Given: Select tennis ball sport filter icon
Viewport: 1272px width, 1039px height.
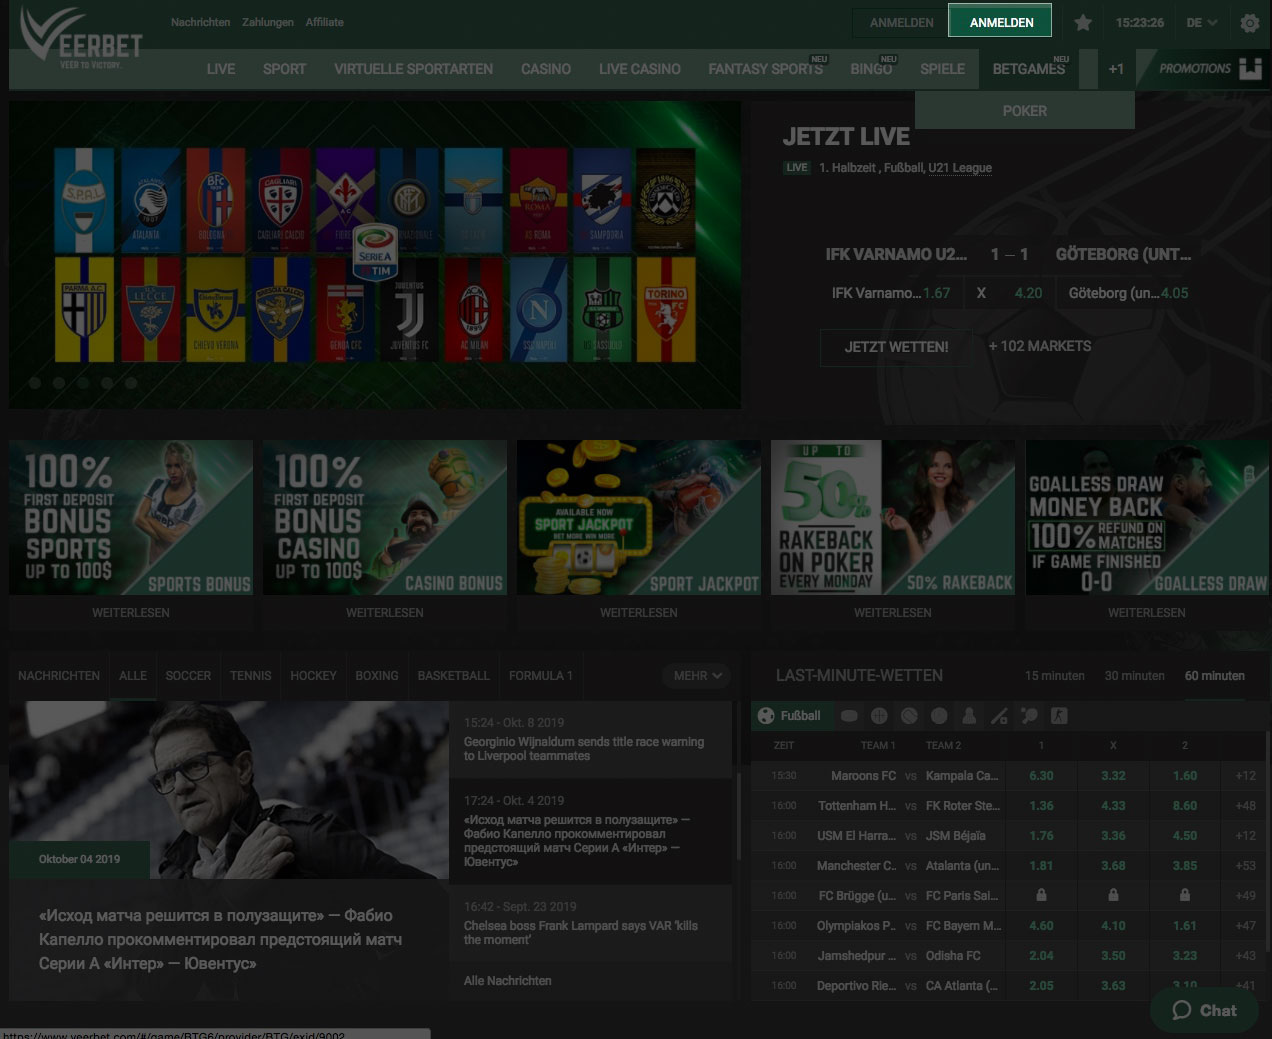Looking at the screenshot, I should point(909,716).
